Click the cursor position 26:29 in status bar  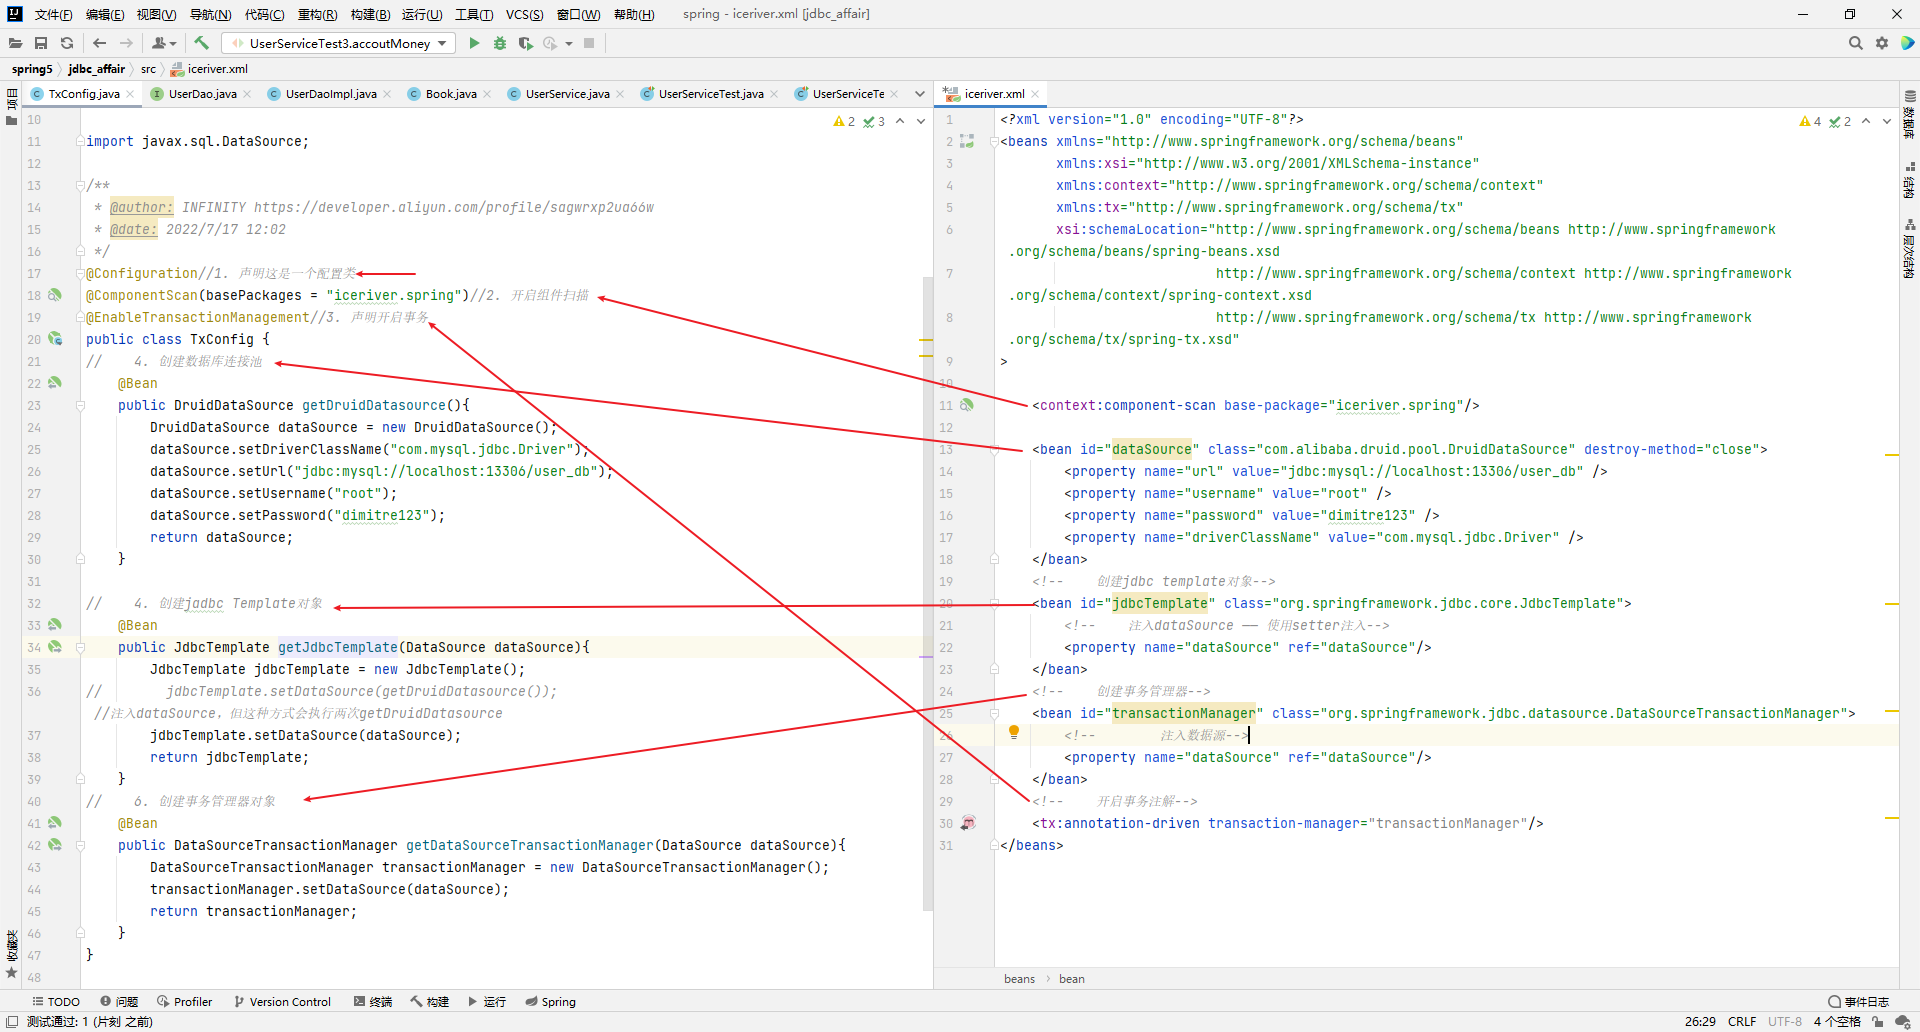pyautogui.click(x=1700, y=1021)
